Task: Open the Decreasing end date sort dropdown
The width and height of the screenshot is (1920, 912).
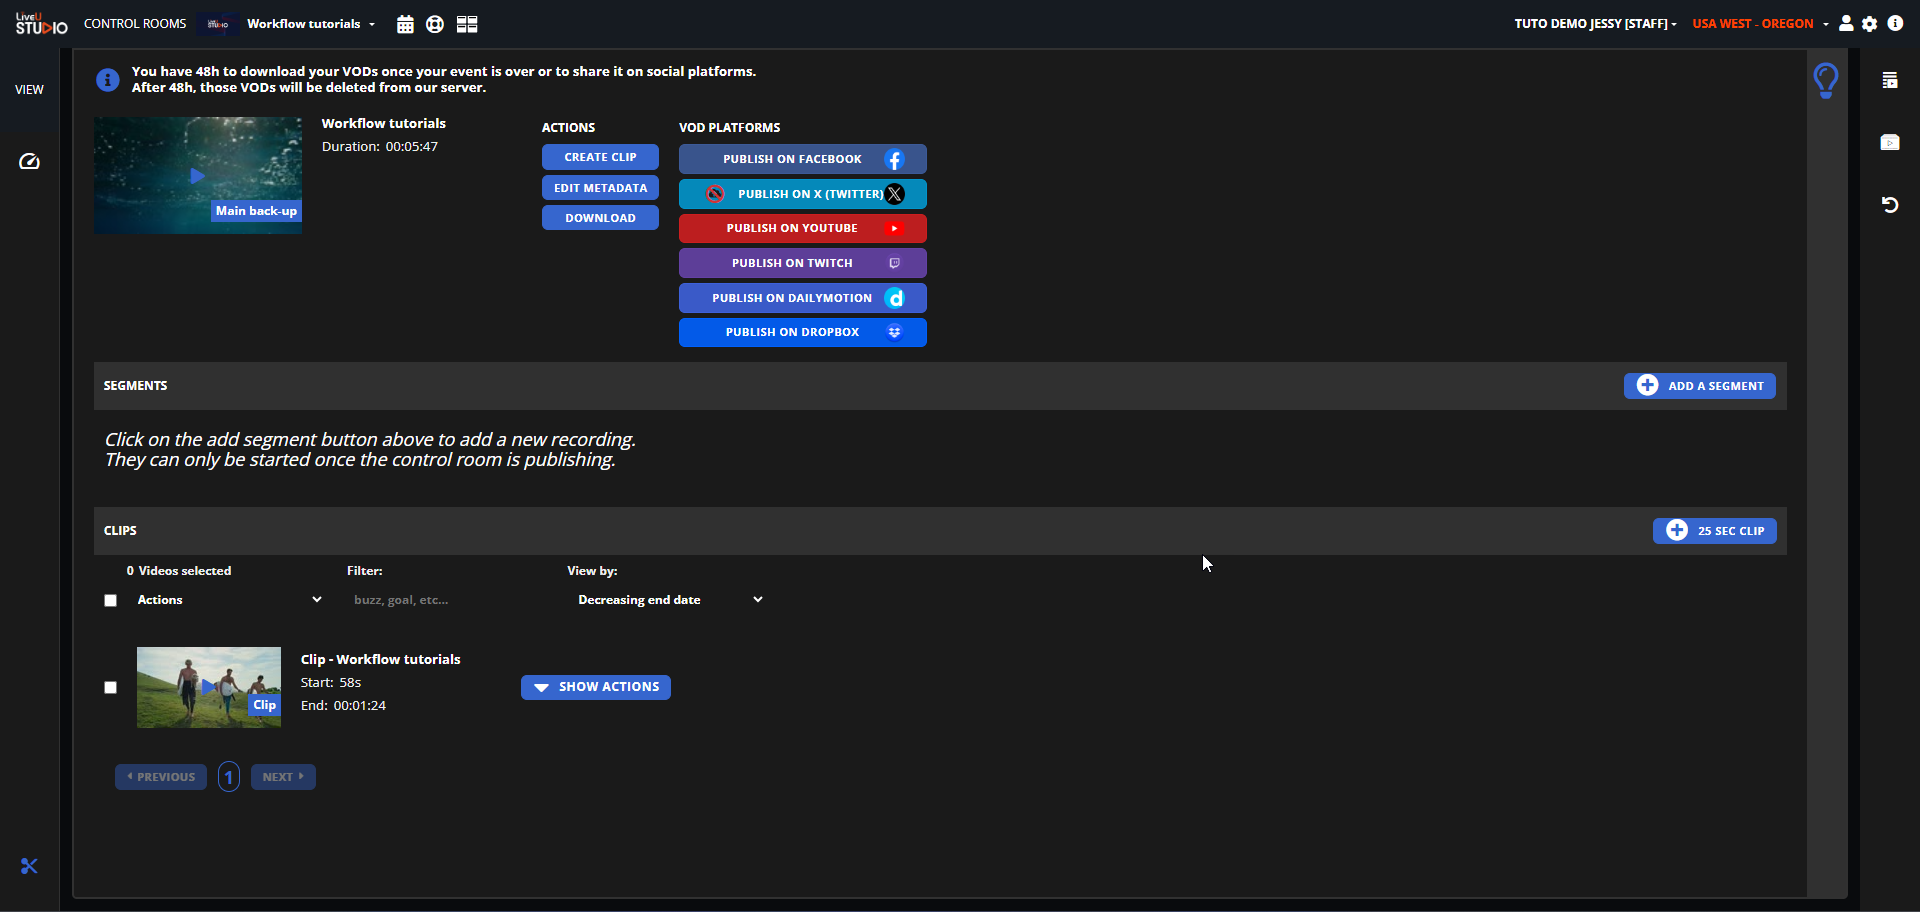Action: coord(670,600)
